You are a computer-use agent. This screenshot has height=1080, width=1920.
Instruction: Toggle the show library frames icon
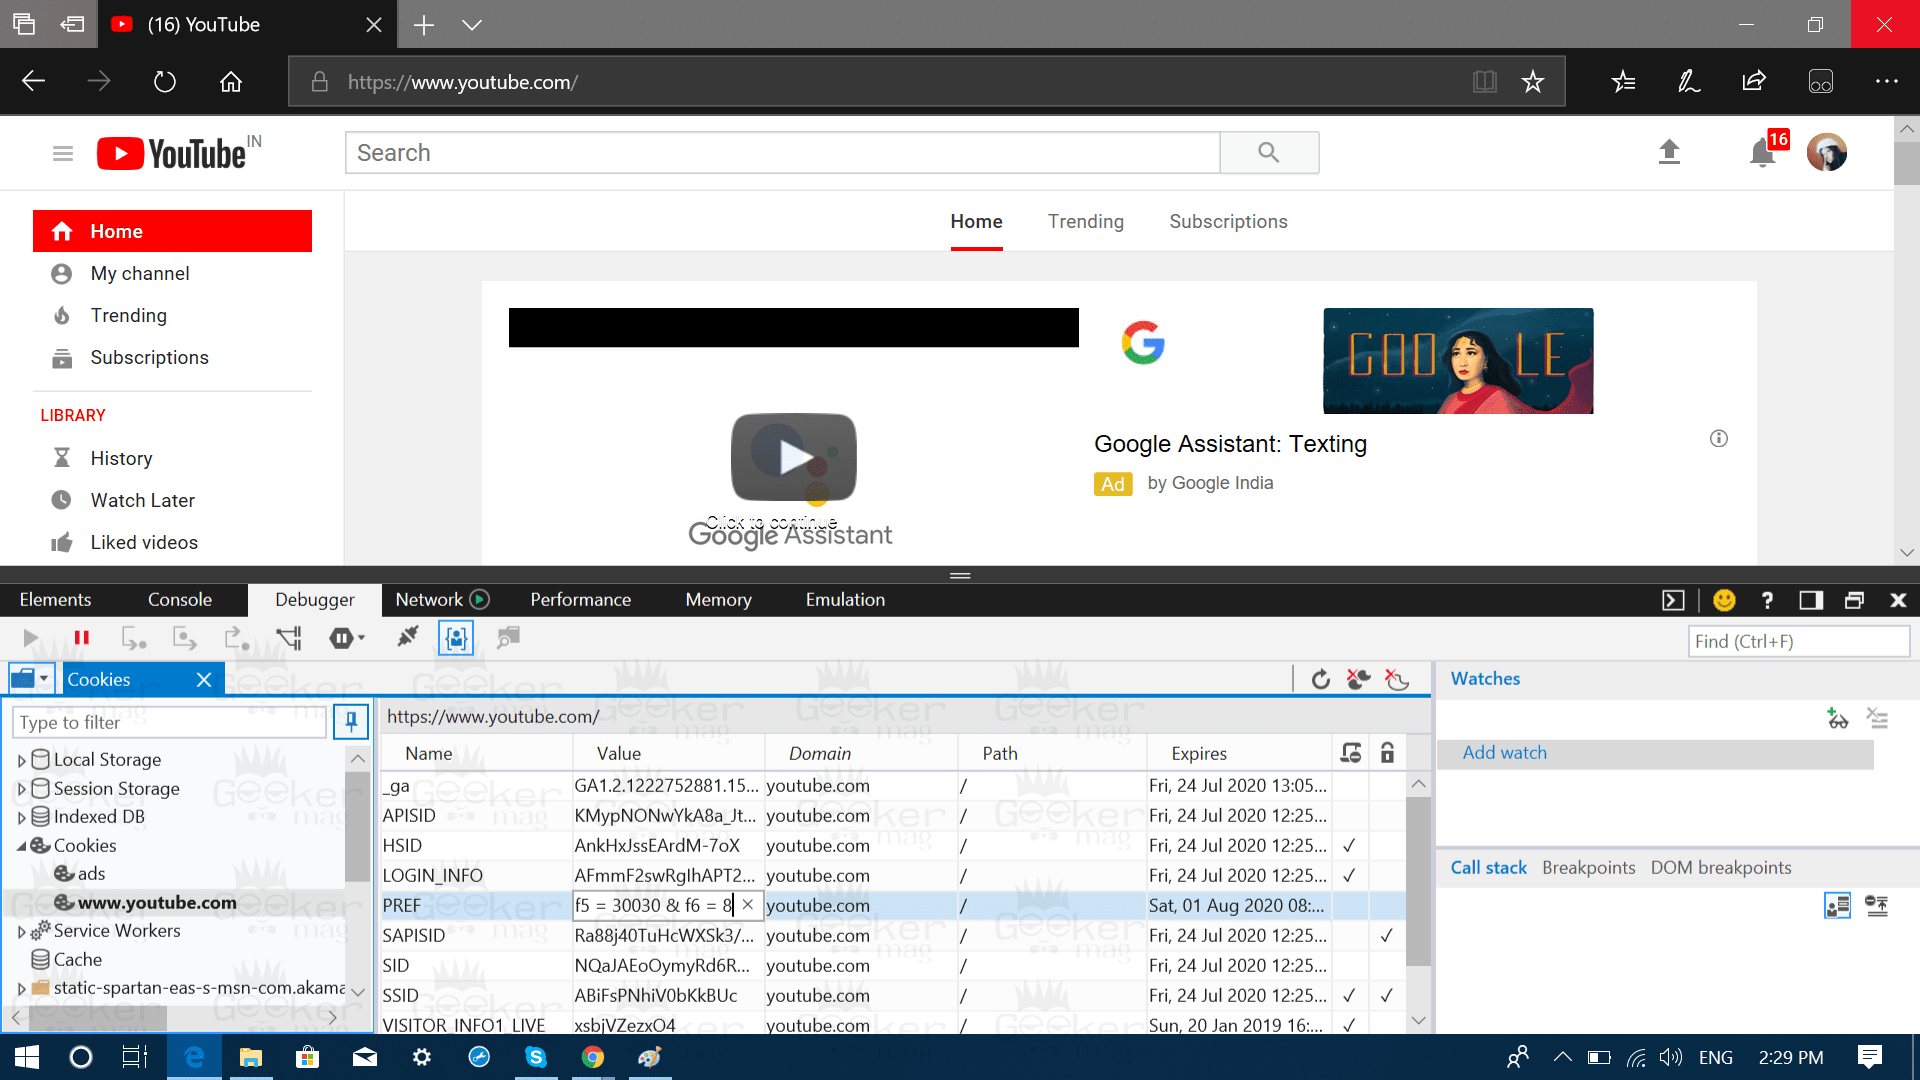point(1838,906)
